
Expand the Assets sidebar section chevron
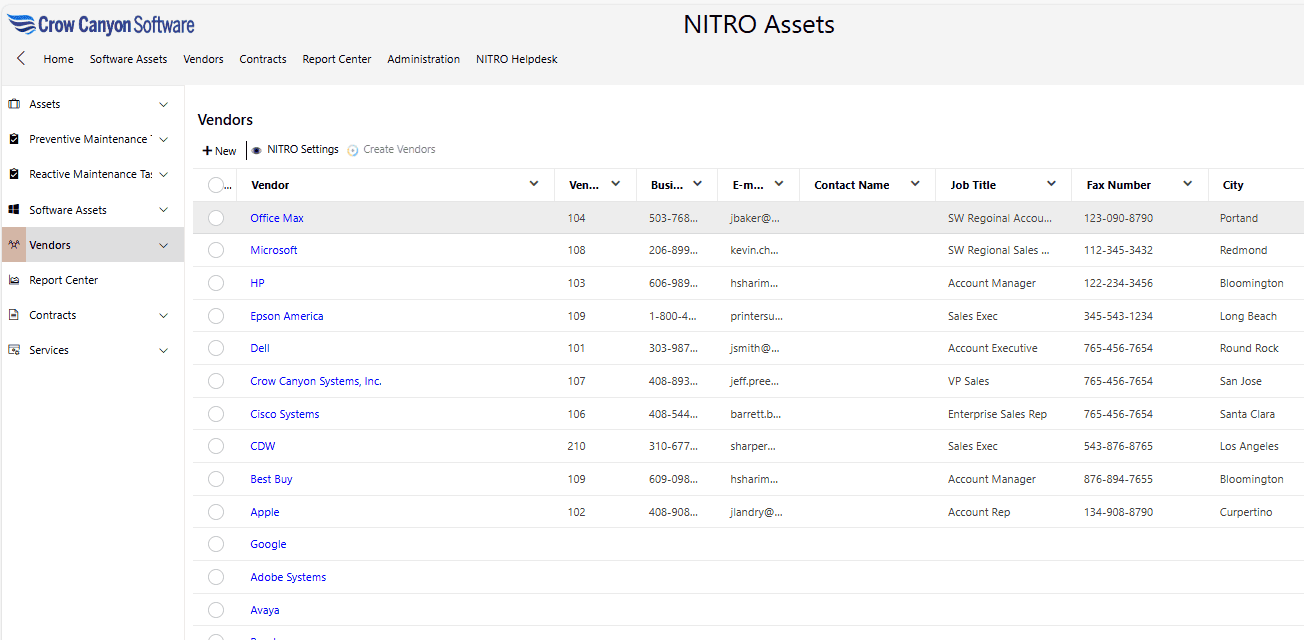(x=164, y=104)
